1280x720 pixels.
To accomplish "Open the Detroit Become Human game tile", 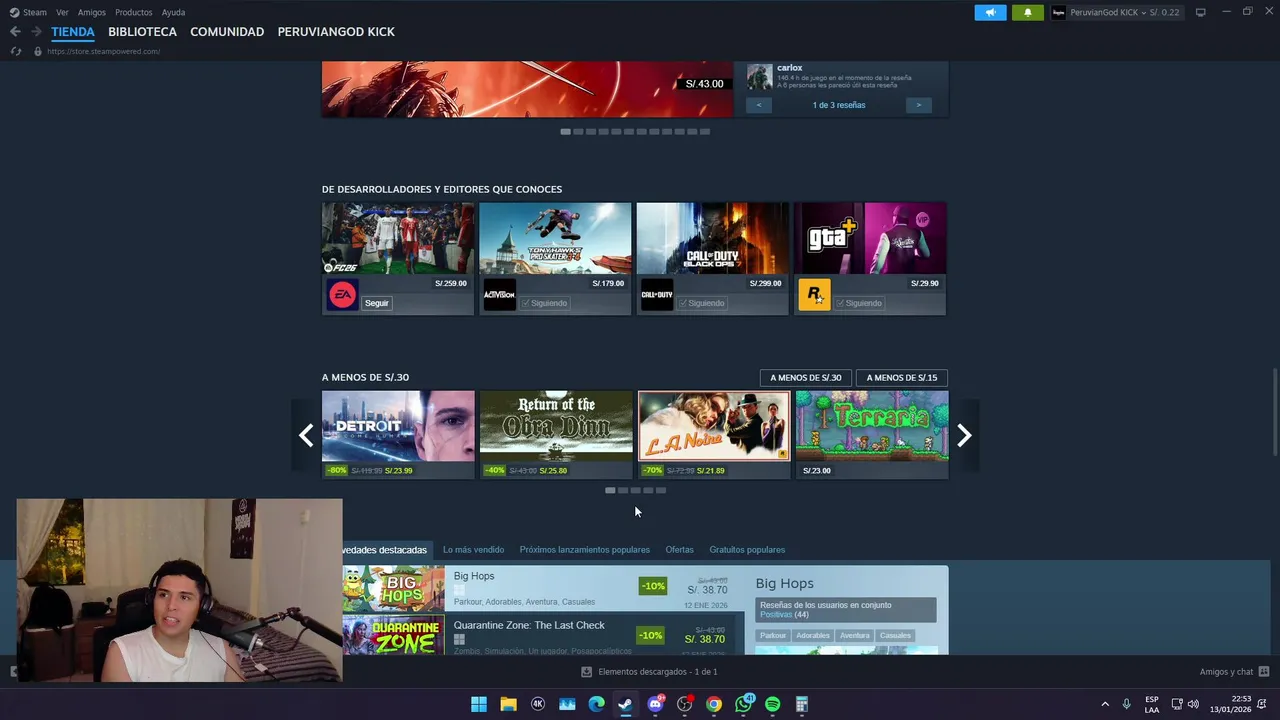I will [x=398, y=434].
